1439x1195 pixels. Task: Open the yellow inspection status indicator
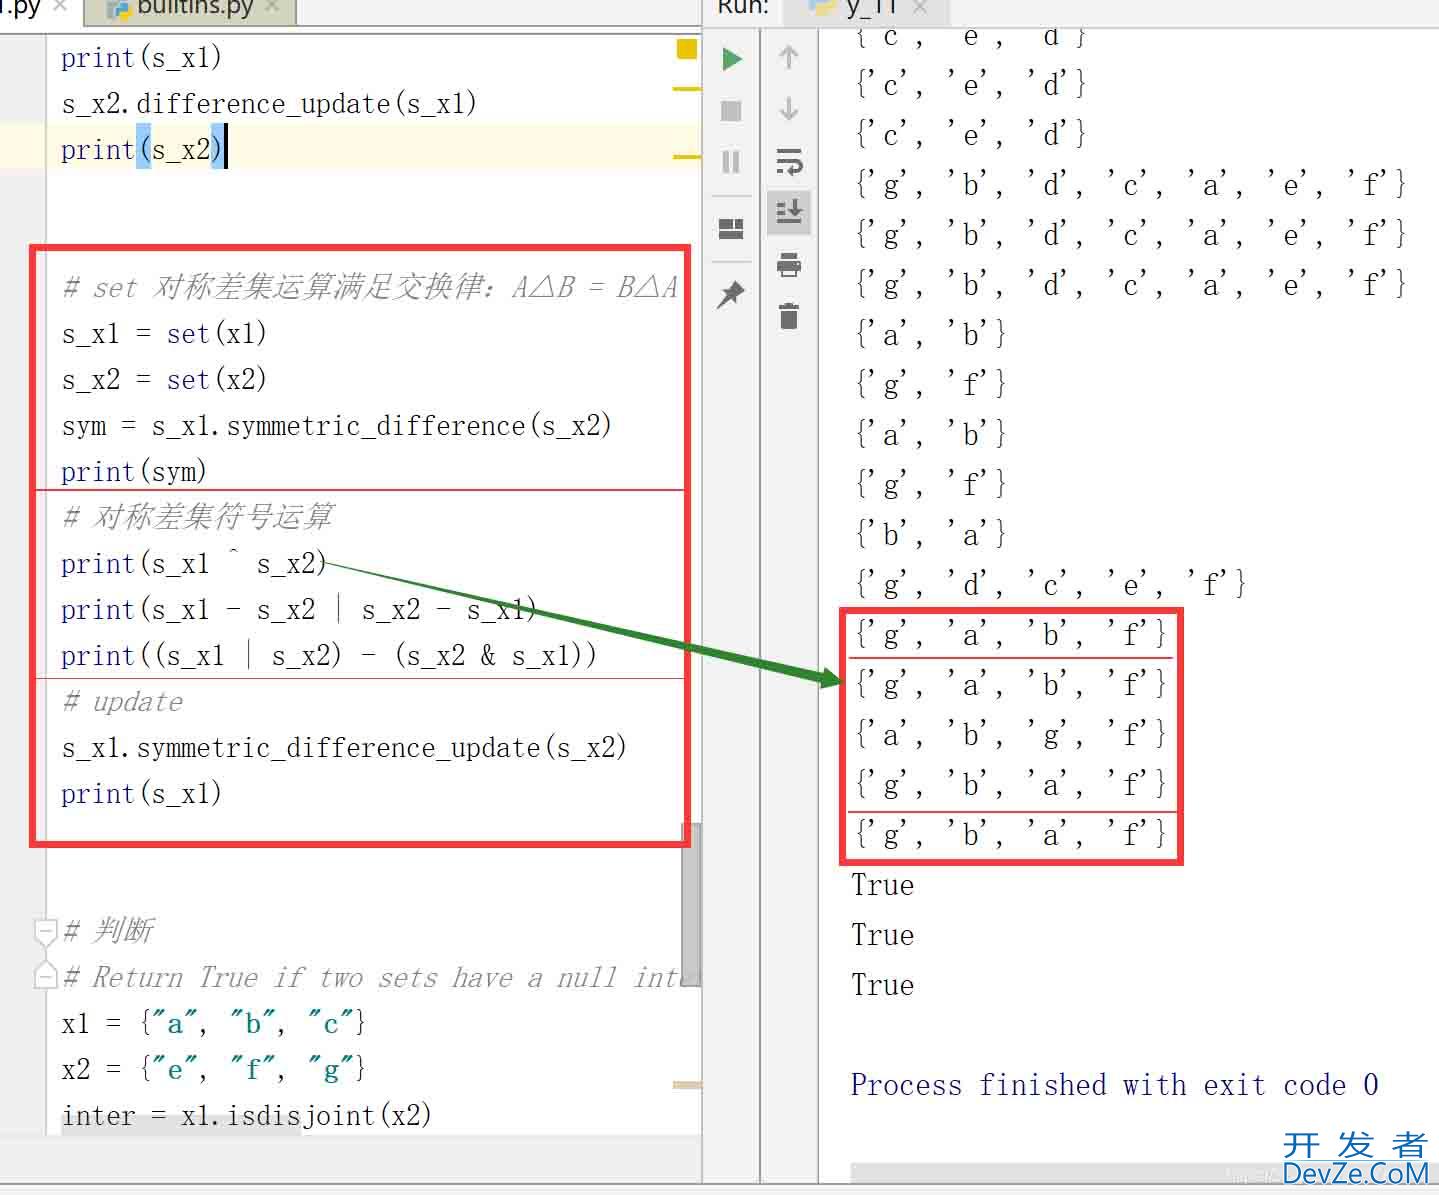686,49
